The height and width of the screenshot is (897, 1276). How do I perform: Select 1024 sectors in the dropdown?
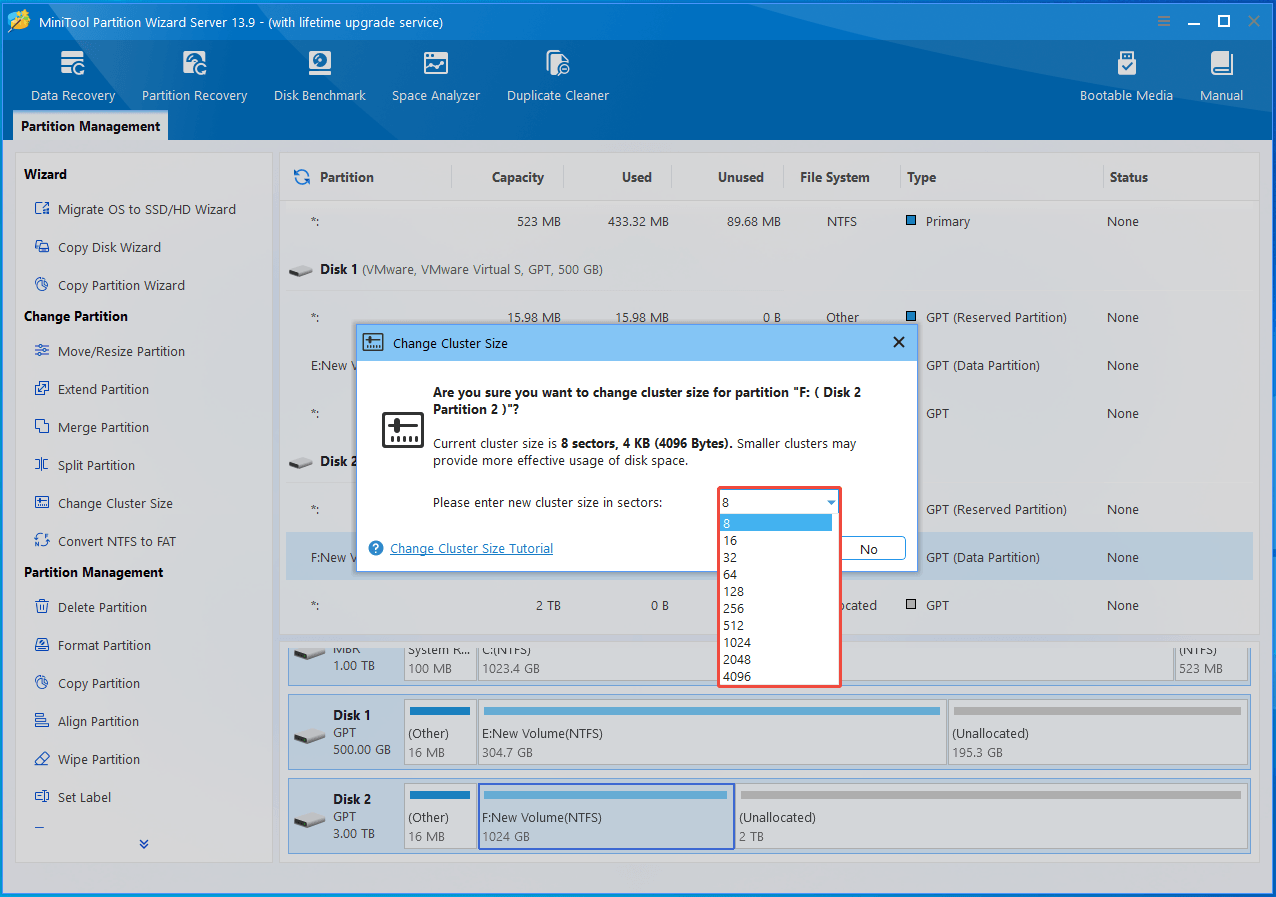click(776, 642)
